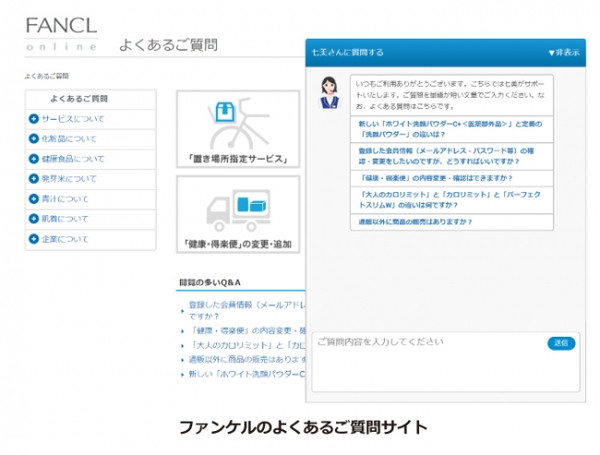Viewport: 600px width, 455px height.
Task: Click the よくあるご質問 breadcrumb text
Action: pos(47,76)
